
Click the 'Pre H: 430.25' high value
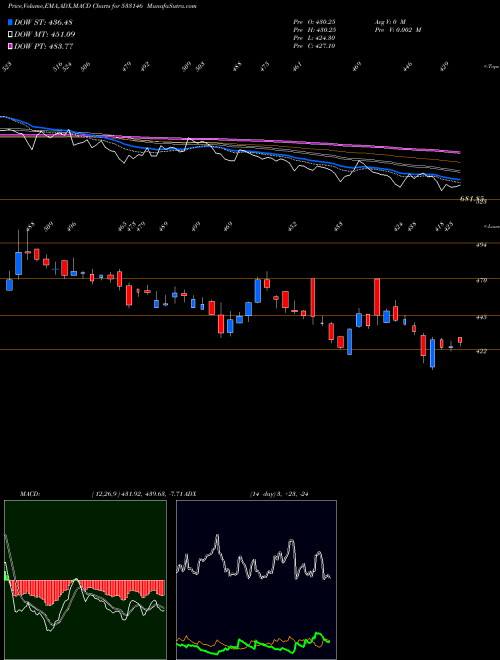[314, 30]
